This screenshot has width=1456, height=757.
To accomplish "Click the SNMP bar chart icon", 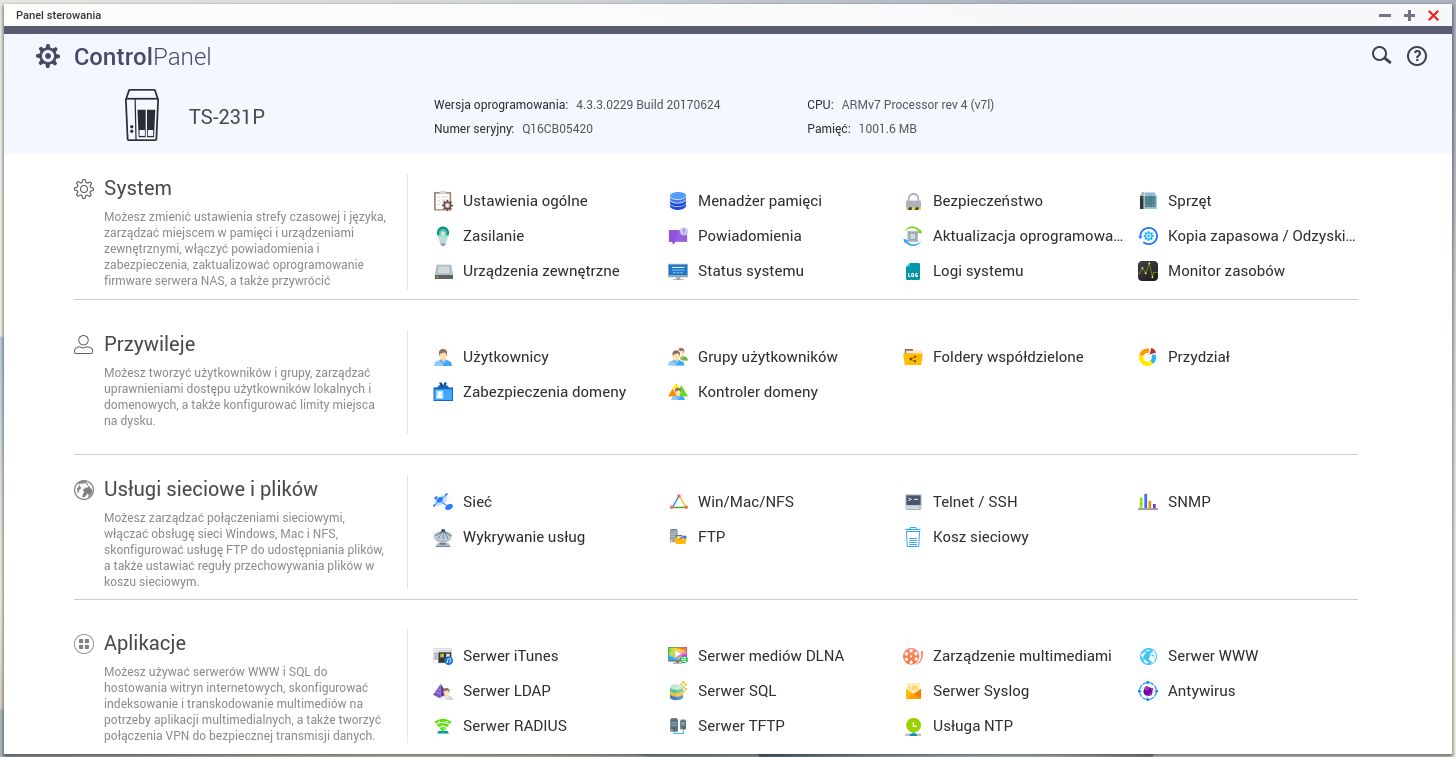I will 1148,502.
